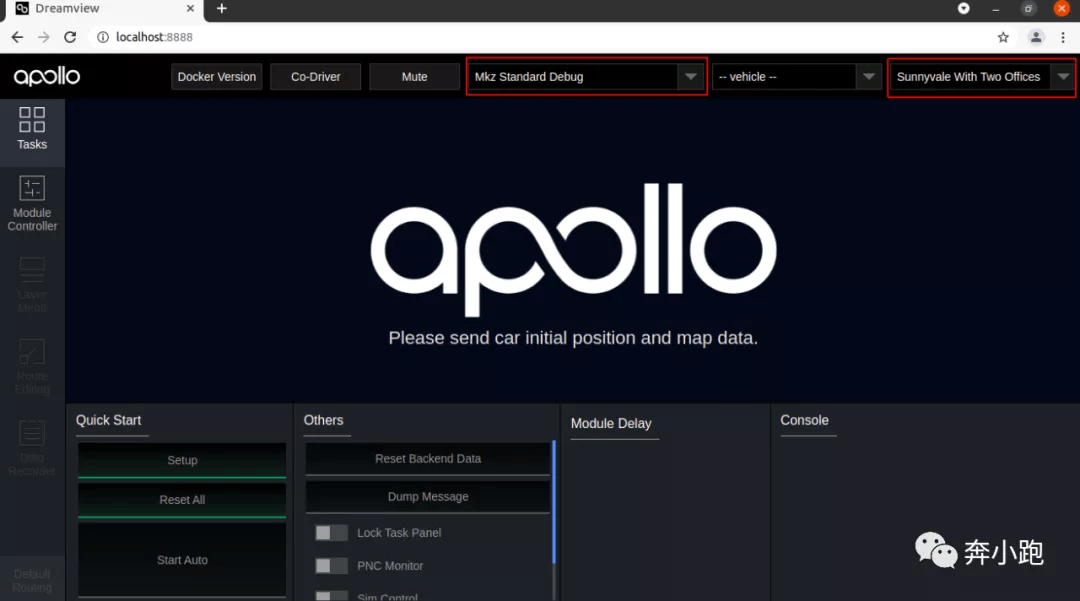Screen dimensions: 1080x601
Task: Open the browser profile icon
Action: (x=1035, y=37)
